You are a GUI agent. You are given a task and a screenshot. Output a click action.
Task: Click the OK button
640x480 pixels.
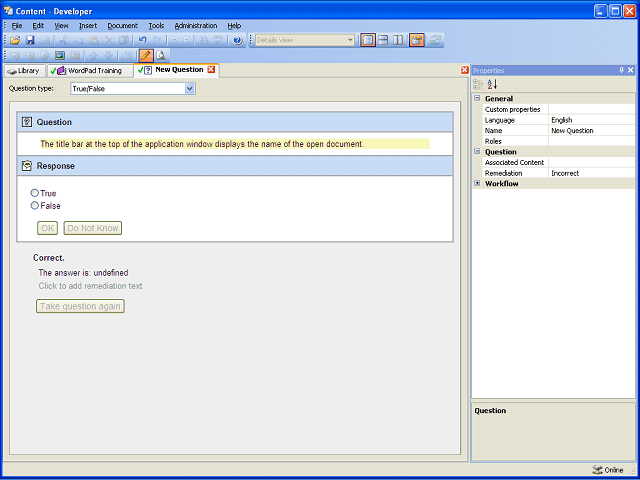coord(47,228)
